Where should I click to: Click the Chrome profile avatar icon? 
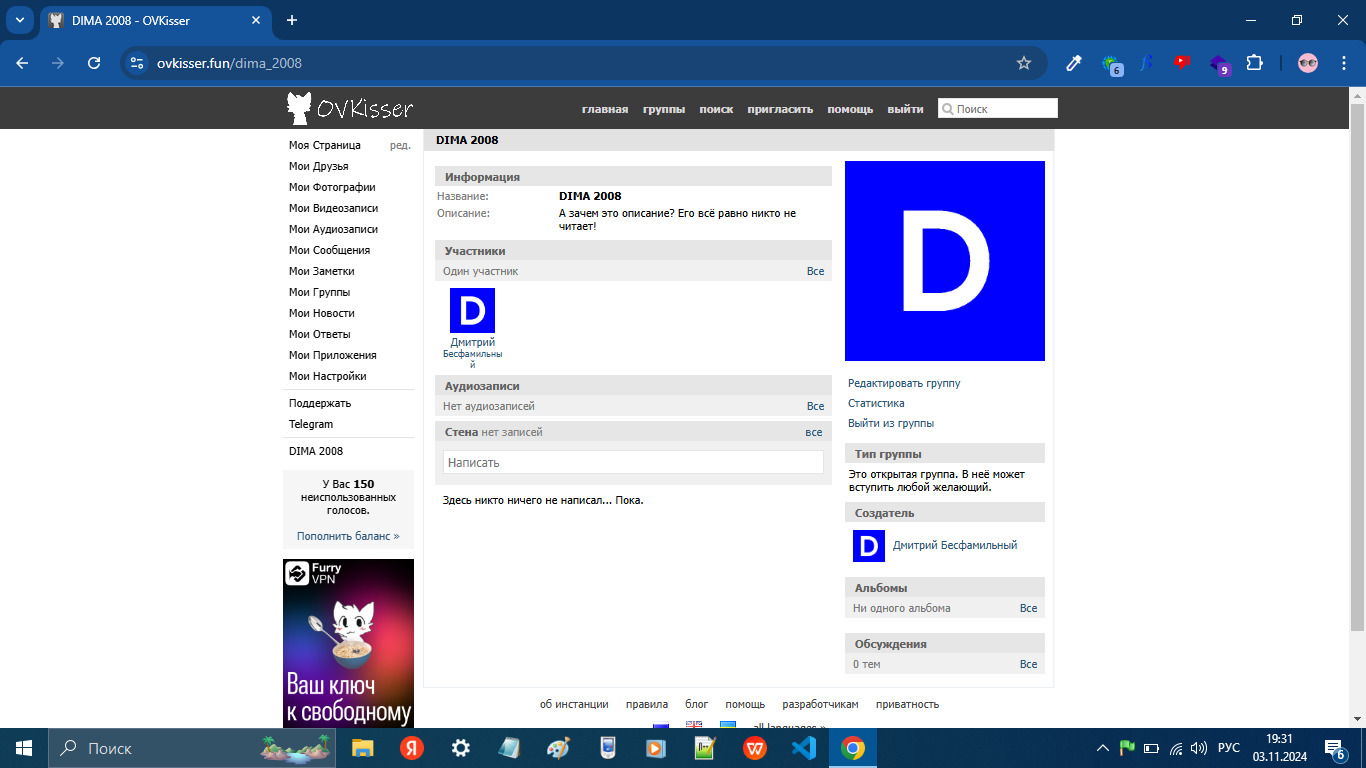pyautogui.click(x=1308, y=63)
